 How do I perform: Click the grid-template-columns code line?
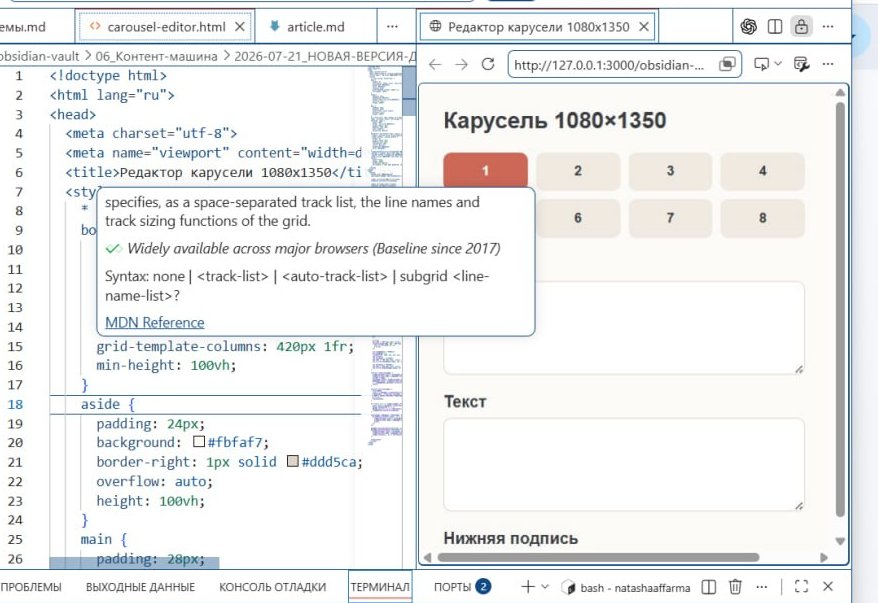tap(225, 347)
